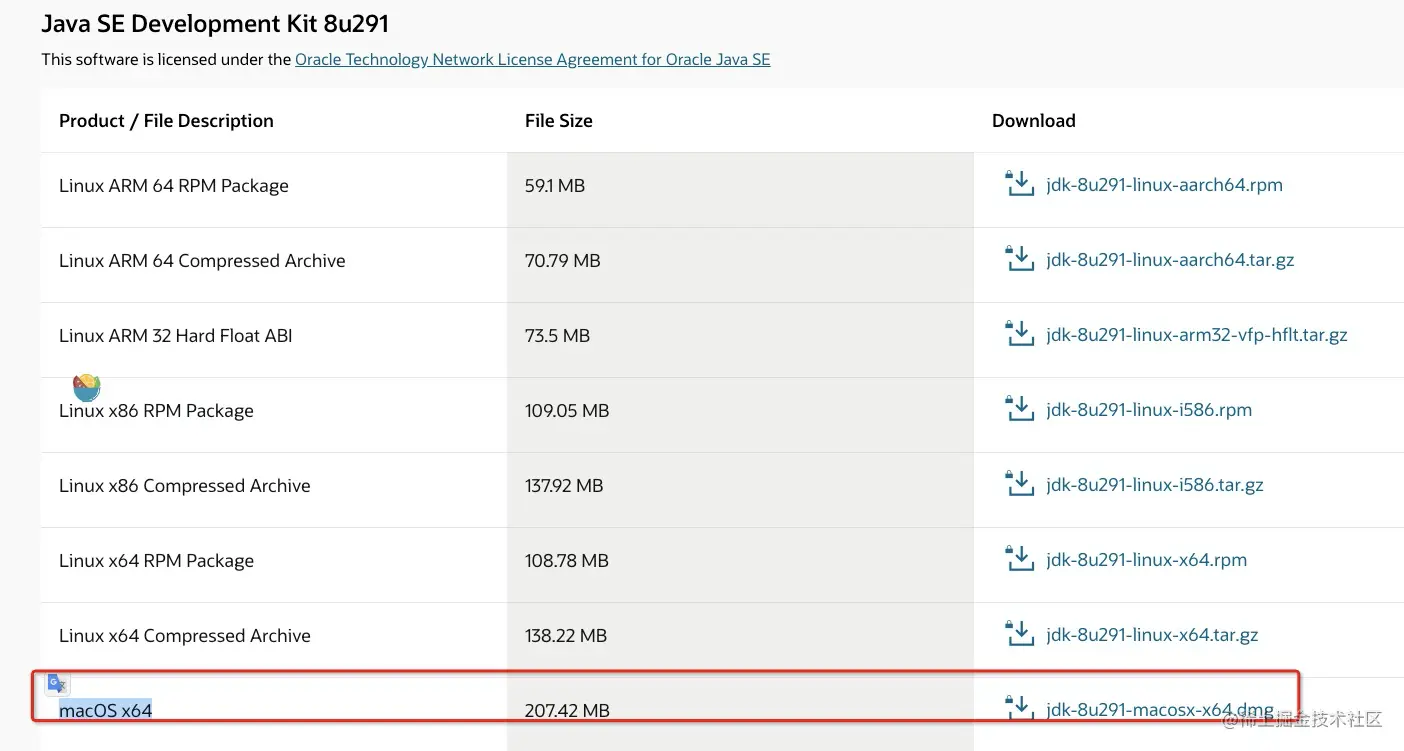Click download icon beside jdk-8u291-linux-aarch64.rpm
This screenshot has height=751, width=1404.
click(x=1018, y=184)
